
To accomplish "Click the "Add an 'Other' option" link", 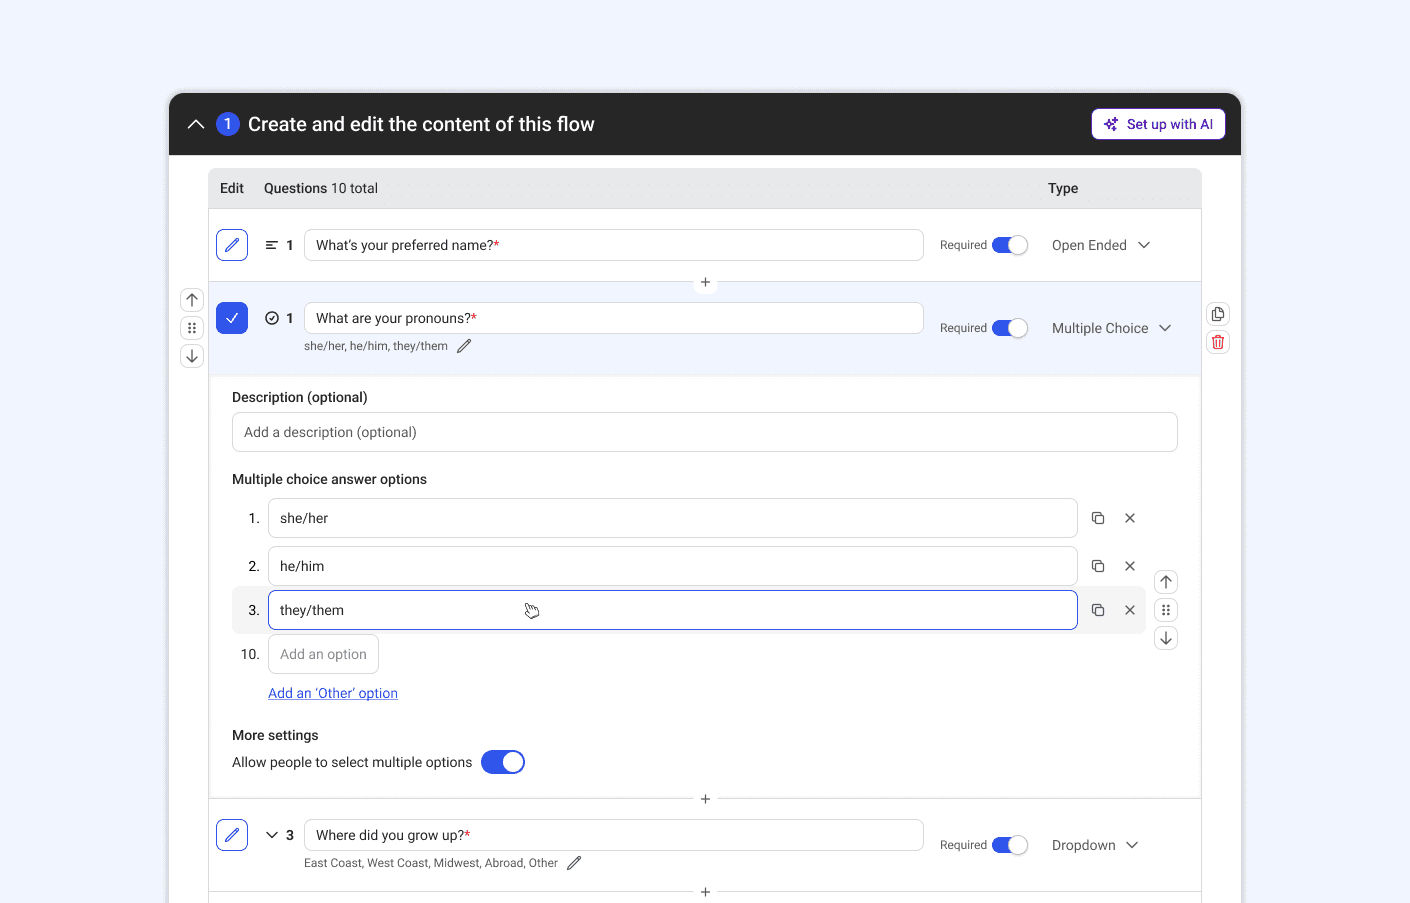I will click(x=333, y=693).
